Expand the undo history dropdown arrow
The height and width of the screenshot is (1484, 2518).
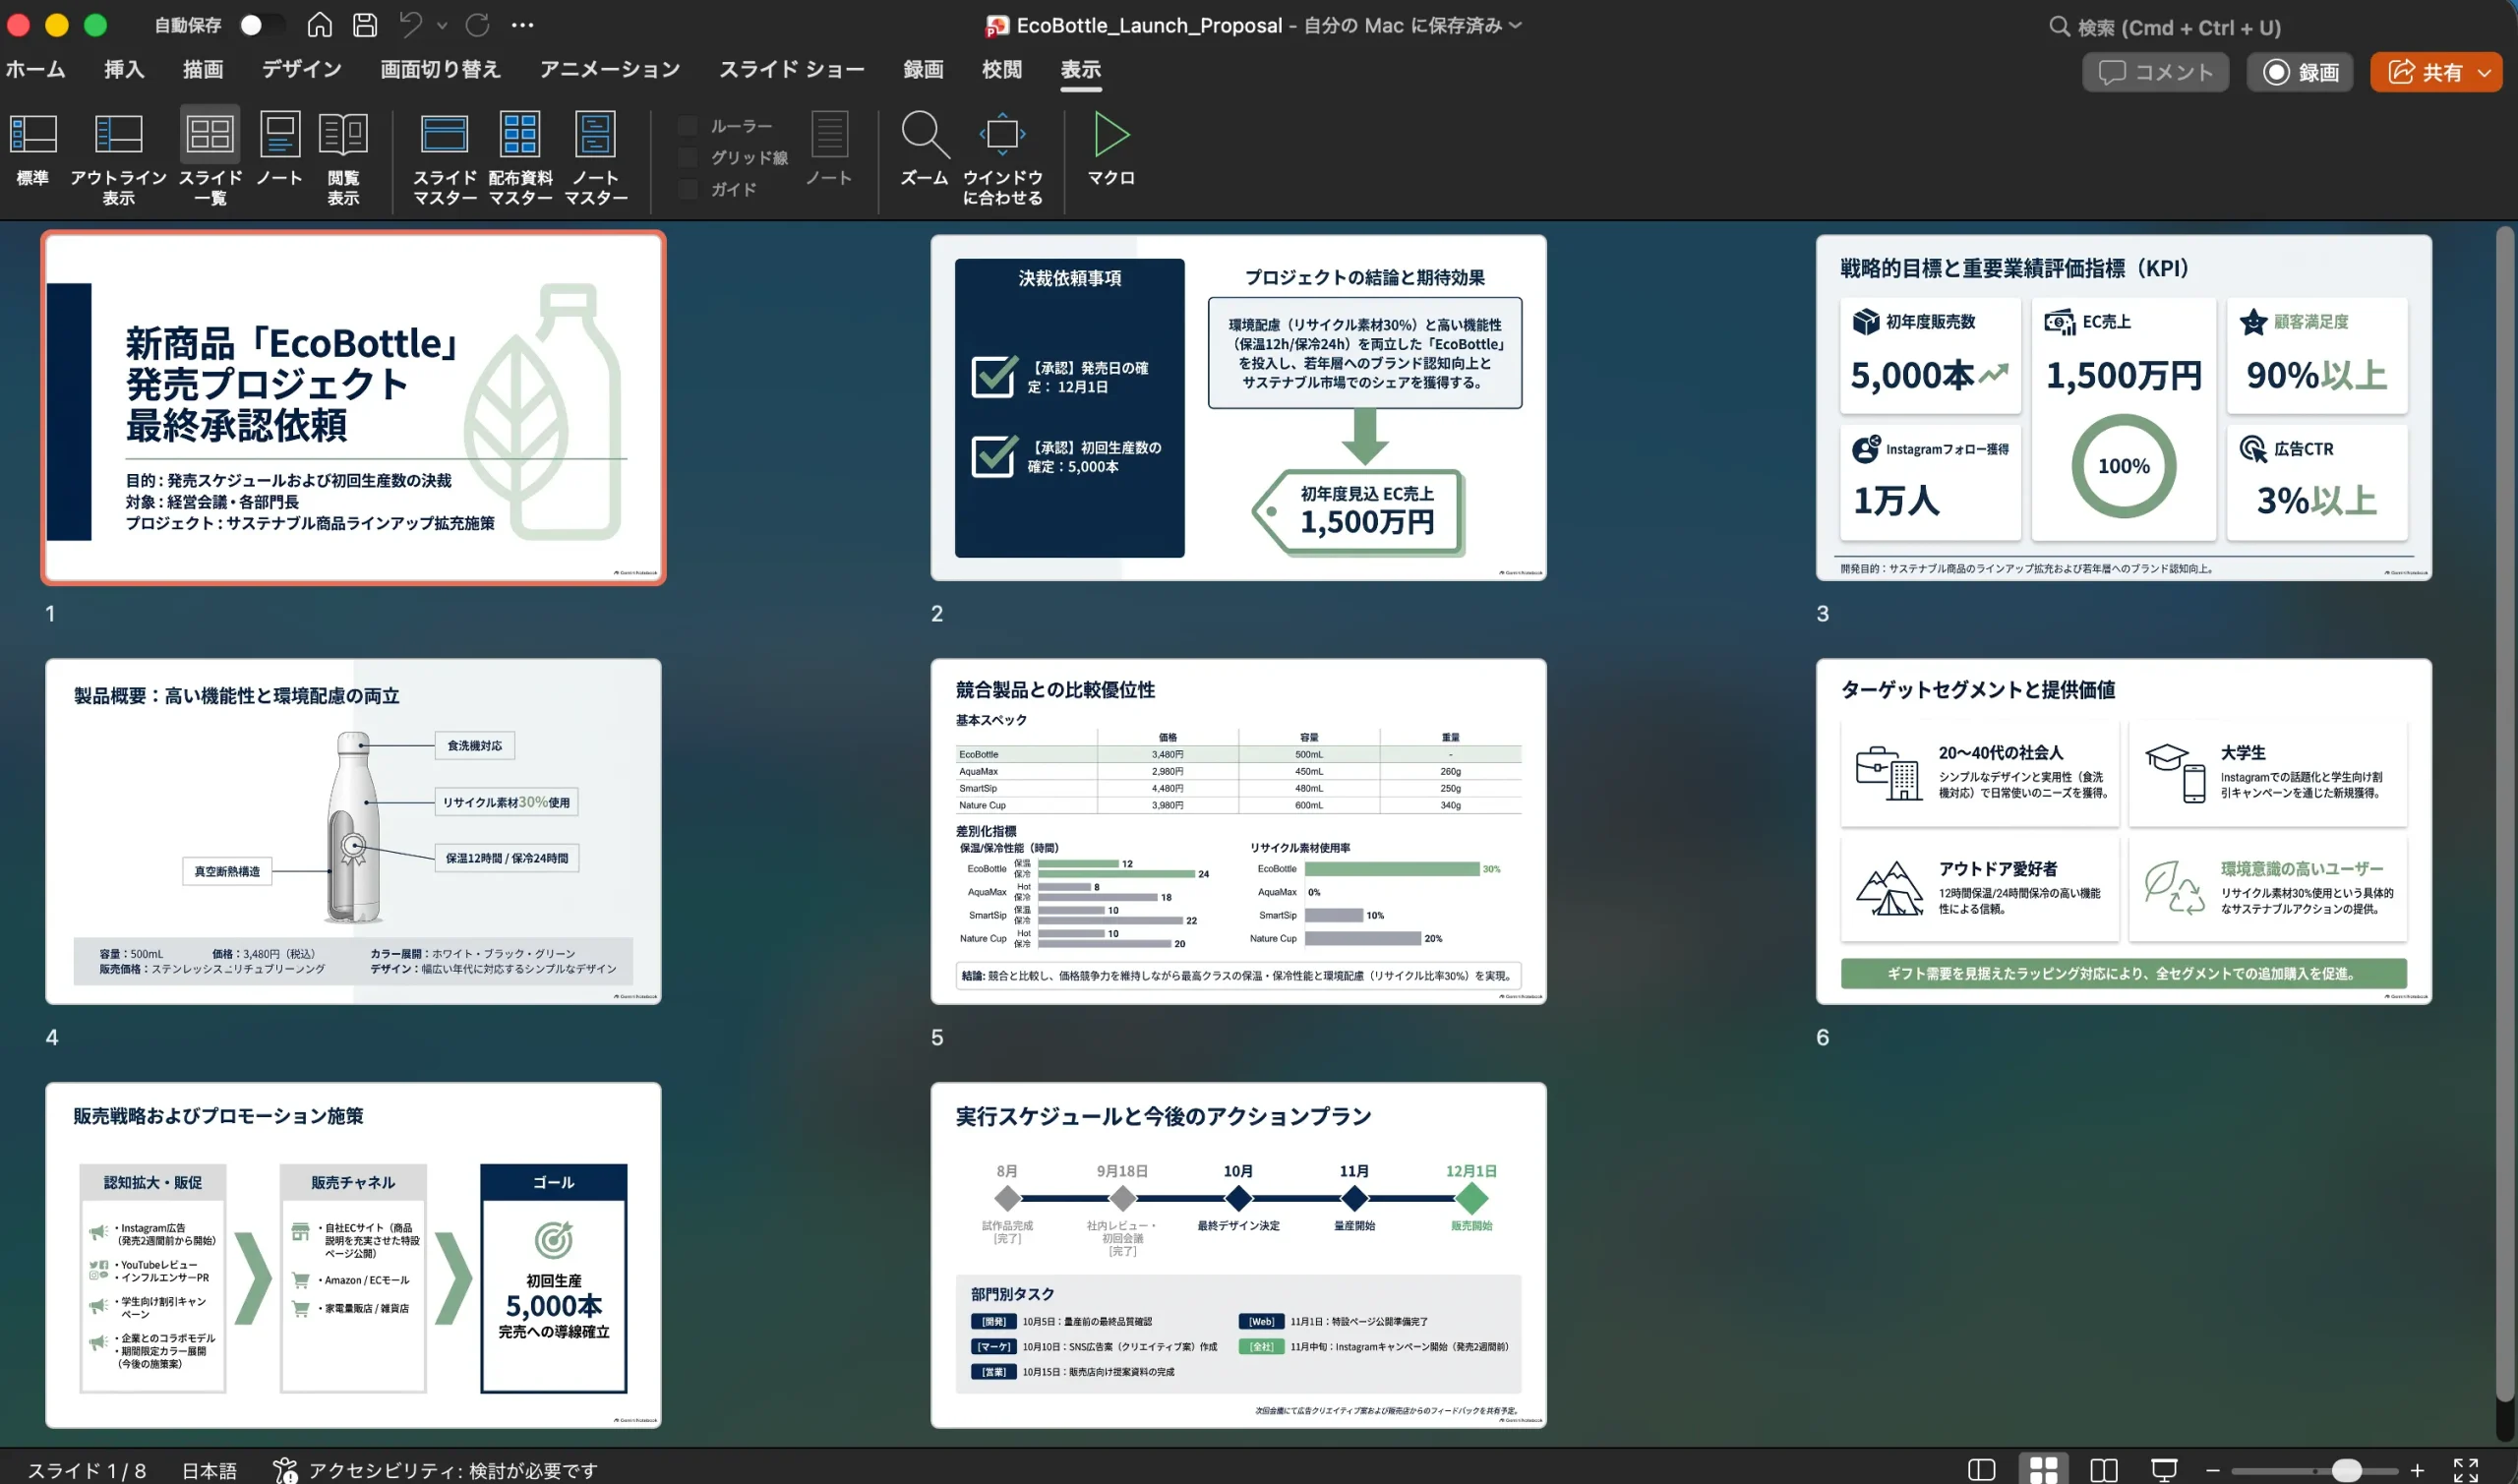coord(442,26)
